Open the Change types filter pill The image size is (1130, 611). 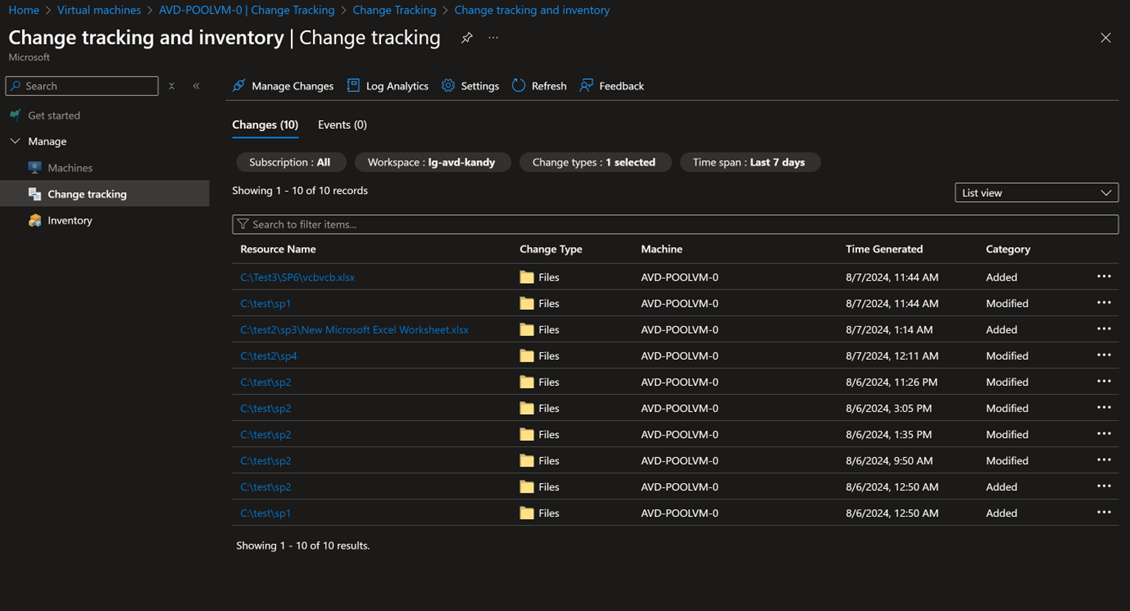(x=595, y=162)
